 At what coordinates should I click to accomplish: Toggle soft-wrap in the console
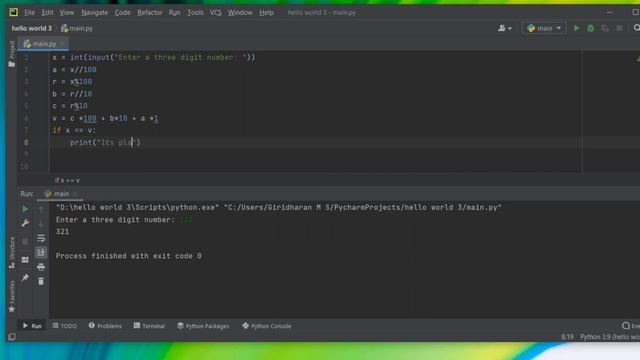tap(41, 238)
